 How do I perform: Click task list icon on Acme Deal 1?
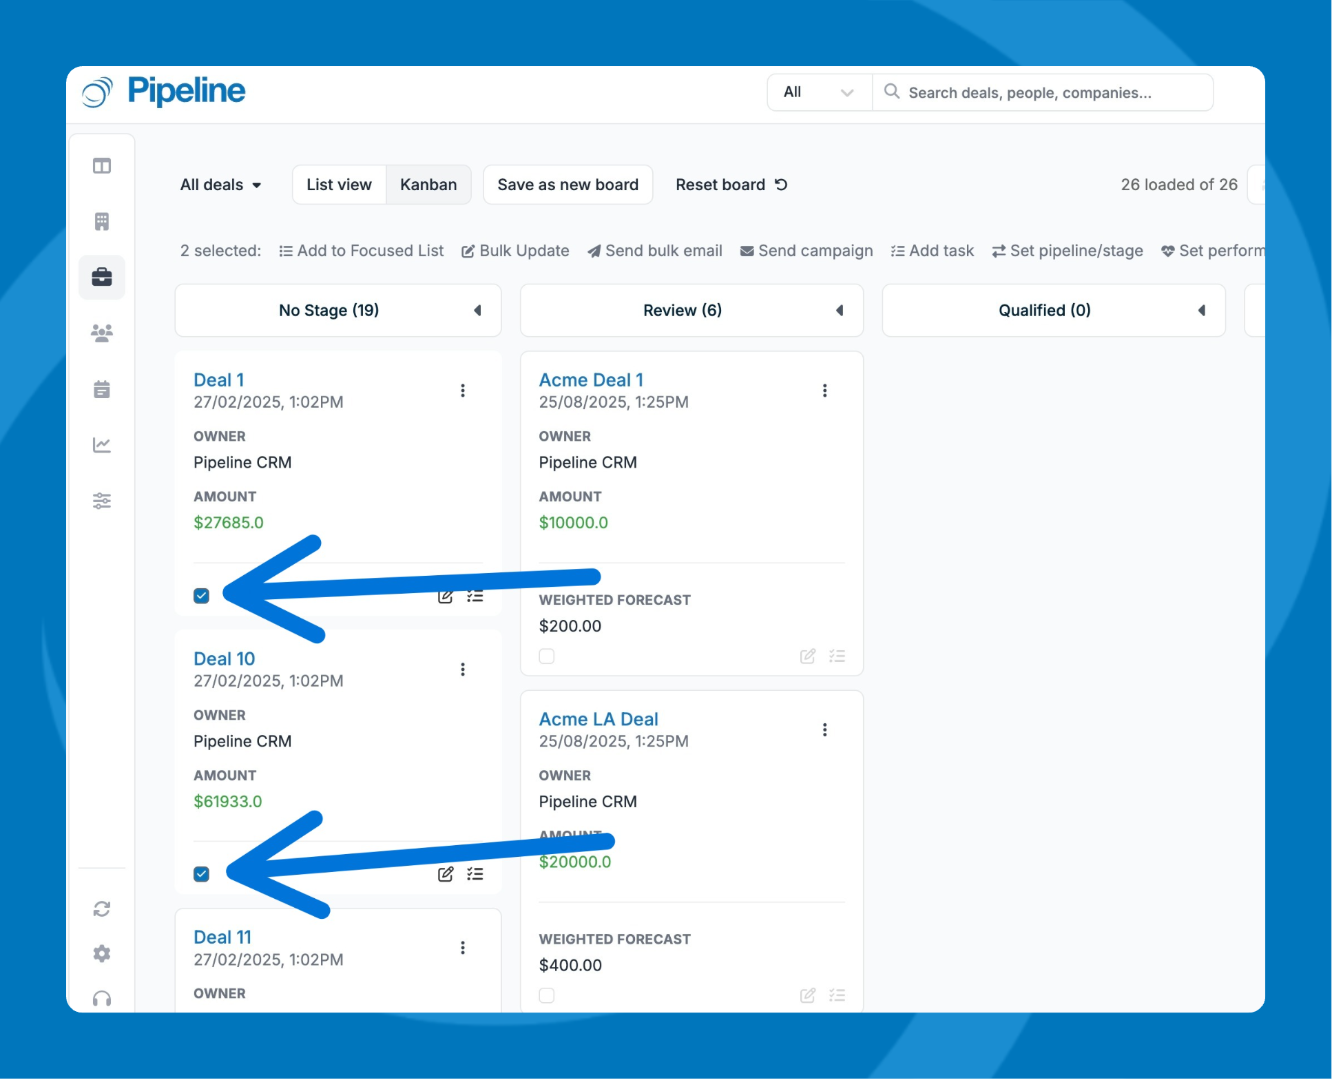837,656
